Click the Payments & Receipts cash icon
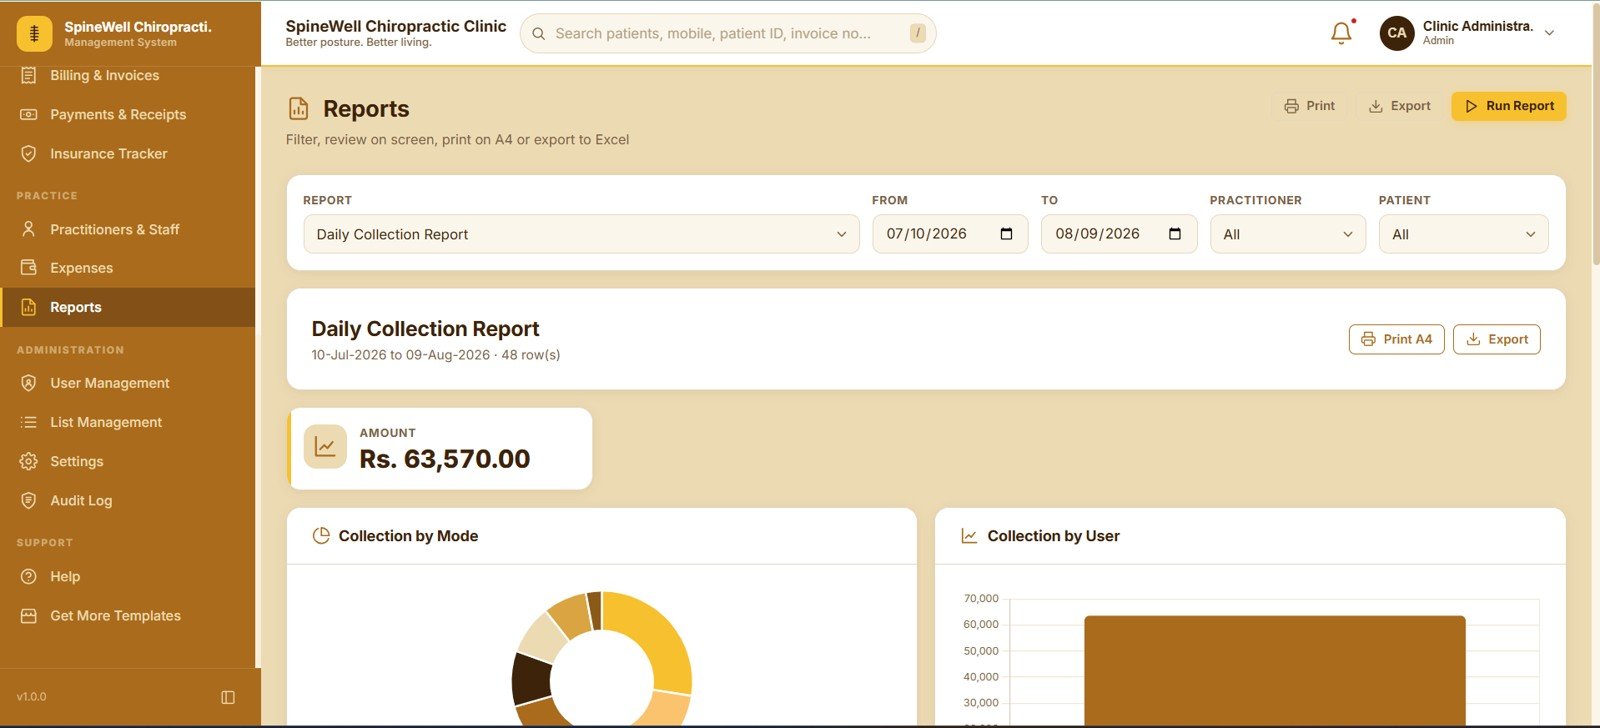 click(29, 114)
